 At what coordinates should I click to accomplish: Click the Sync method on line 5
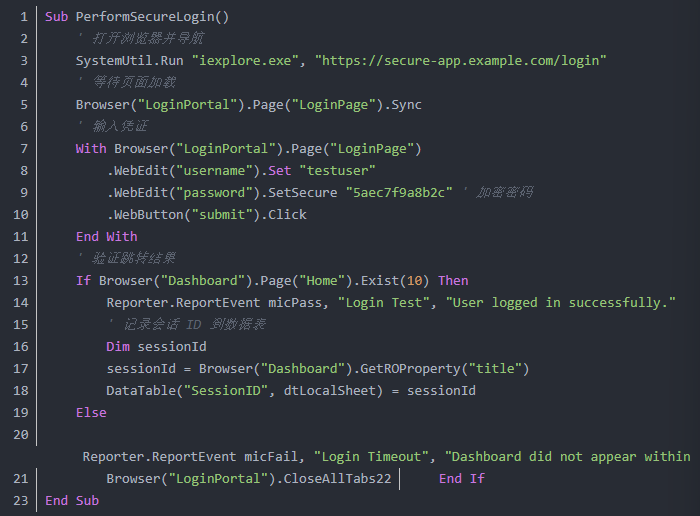pos(406,105)
